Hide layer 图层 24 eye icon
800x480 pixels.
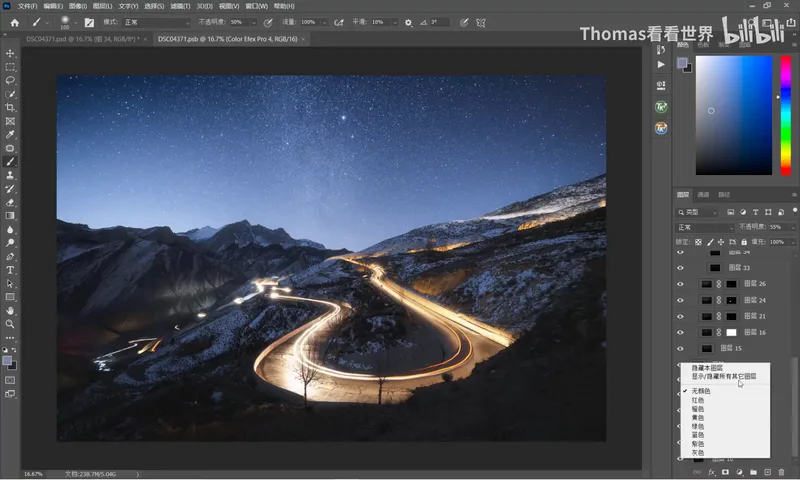click(x=680, y=300)
